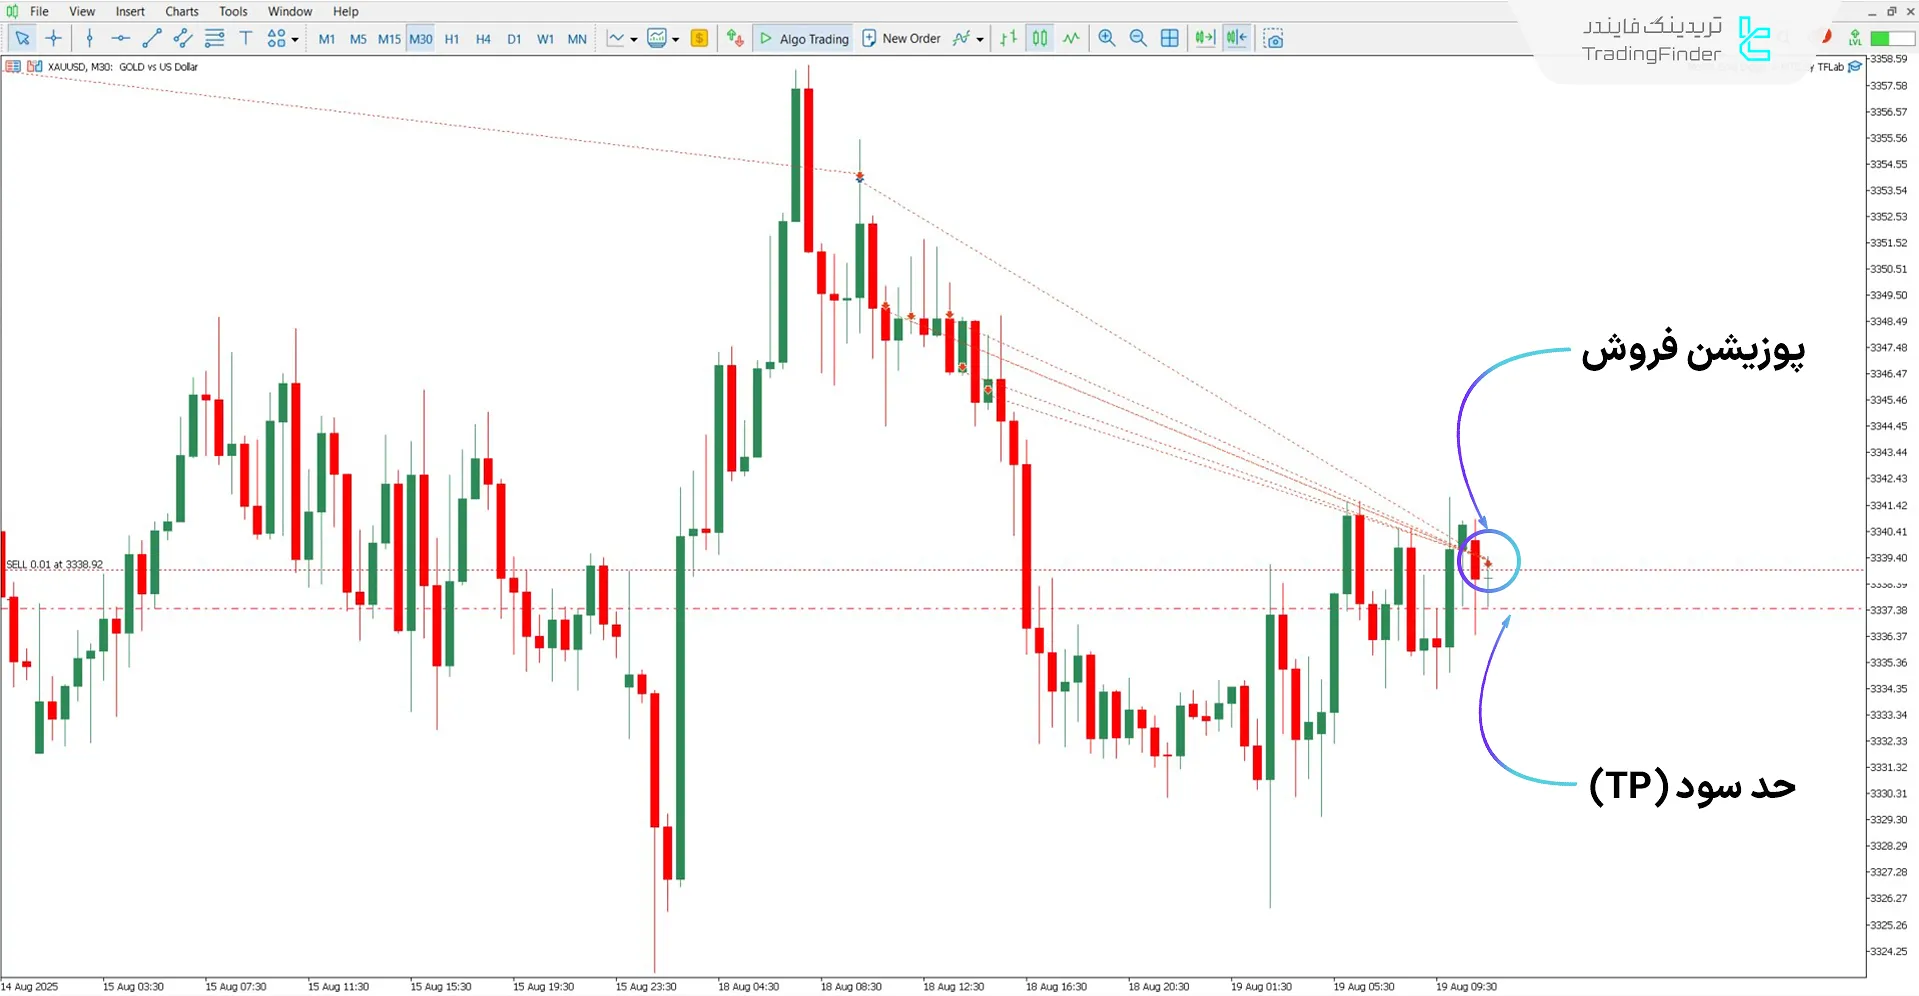Click the chart Screenshot camera icon

[x=1274, y=38]
